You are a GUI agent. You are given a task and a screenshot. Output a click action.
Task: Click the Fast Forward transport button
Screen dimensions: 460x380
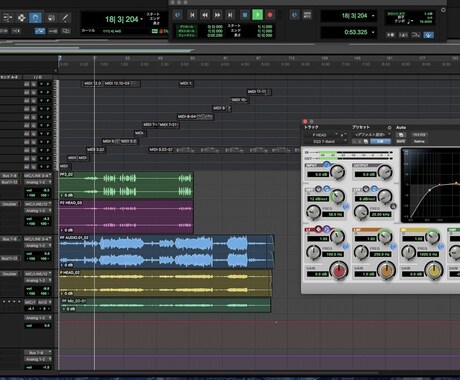217,15
